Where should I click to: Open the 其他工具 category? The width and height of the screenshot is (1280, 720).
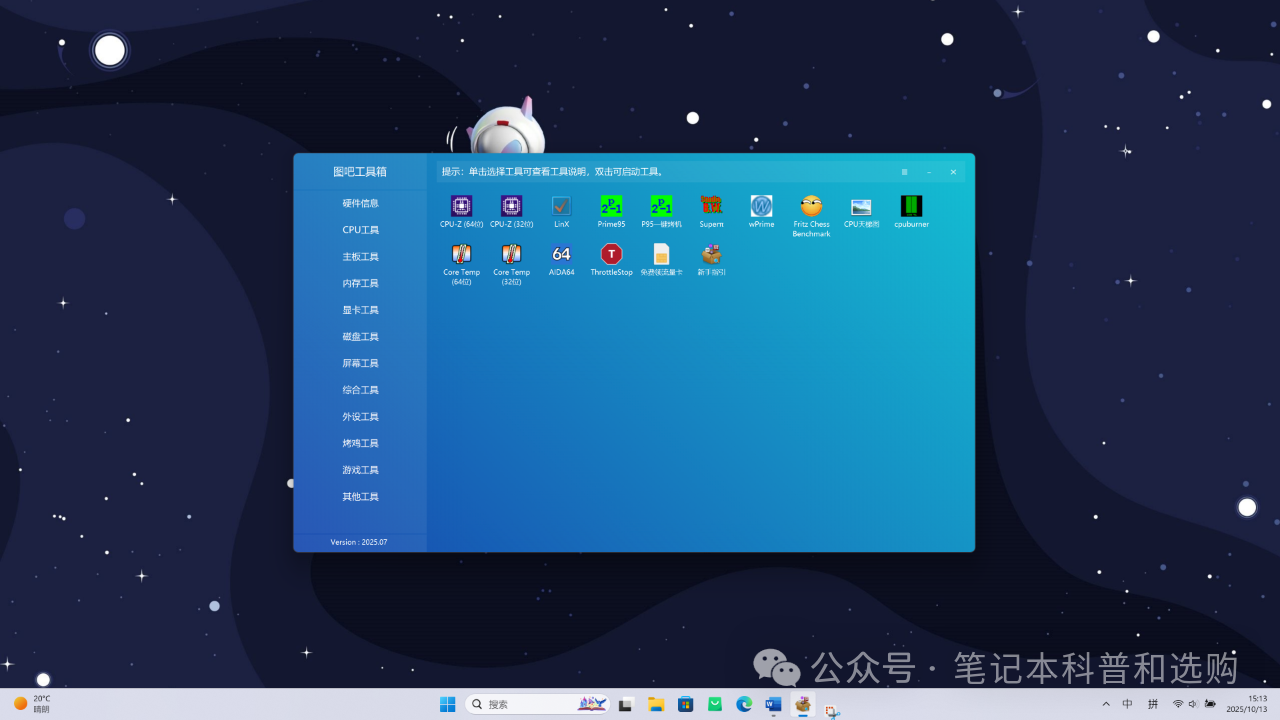360,497
